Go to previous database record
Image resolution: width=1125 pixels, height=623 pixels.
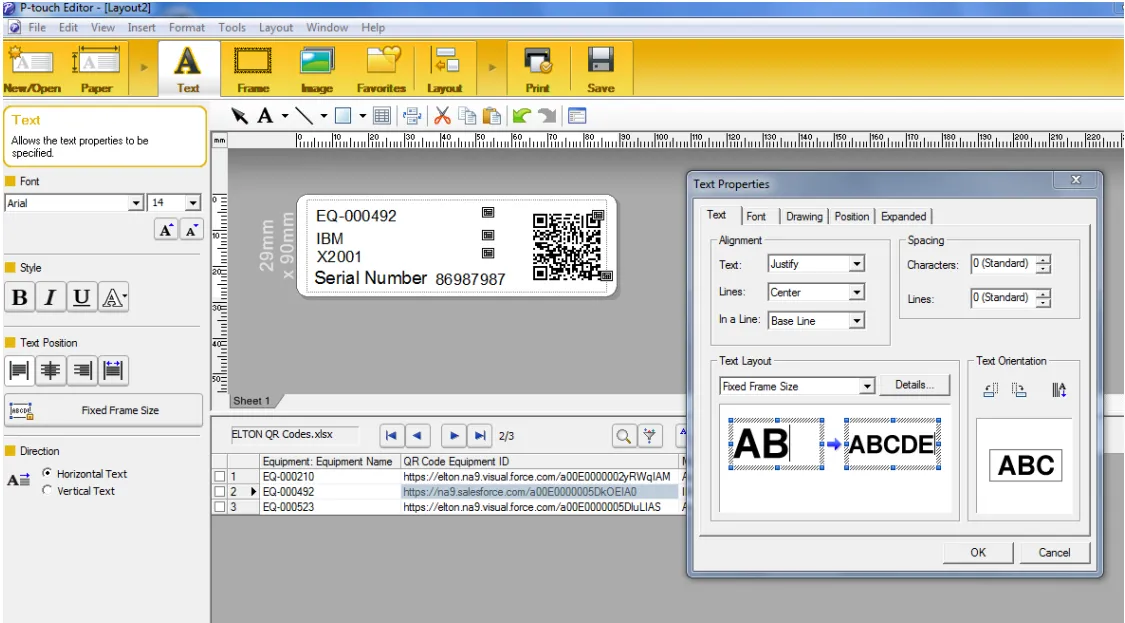(418, 436)
